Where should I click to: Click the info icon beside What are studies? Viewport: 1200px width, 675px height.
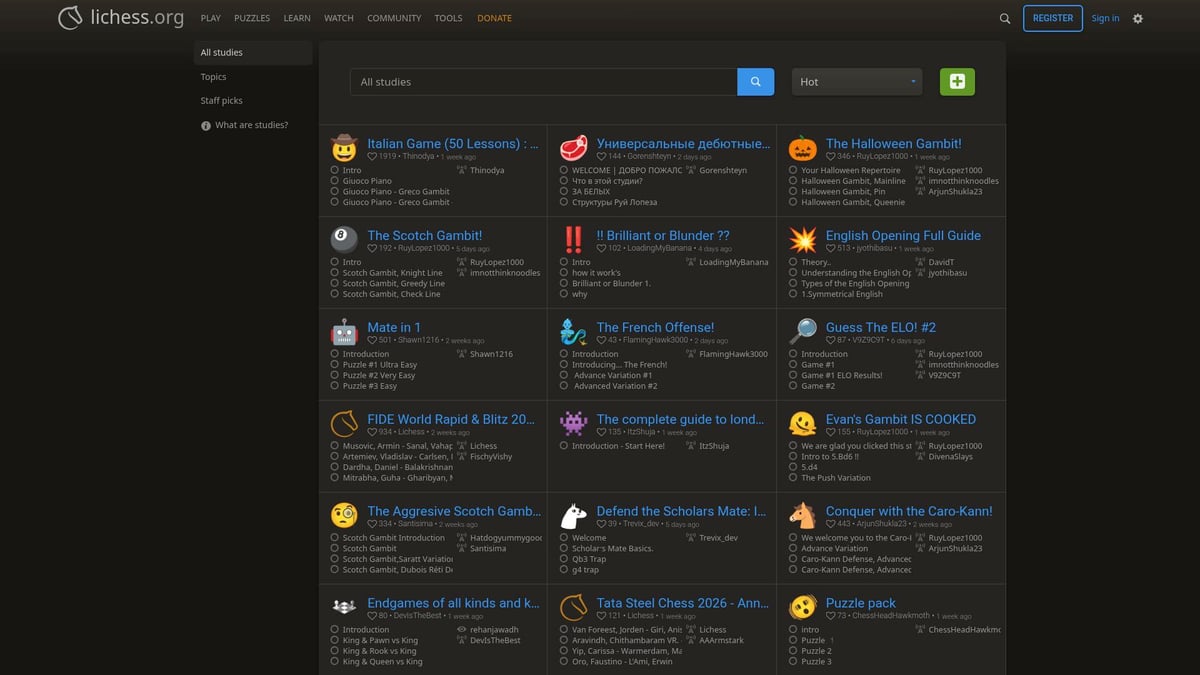click(206, 126)
